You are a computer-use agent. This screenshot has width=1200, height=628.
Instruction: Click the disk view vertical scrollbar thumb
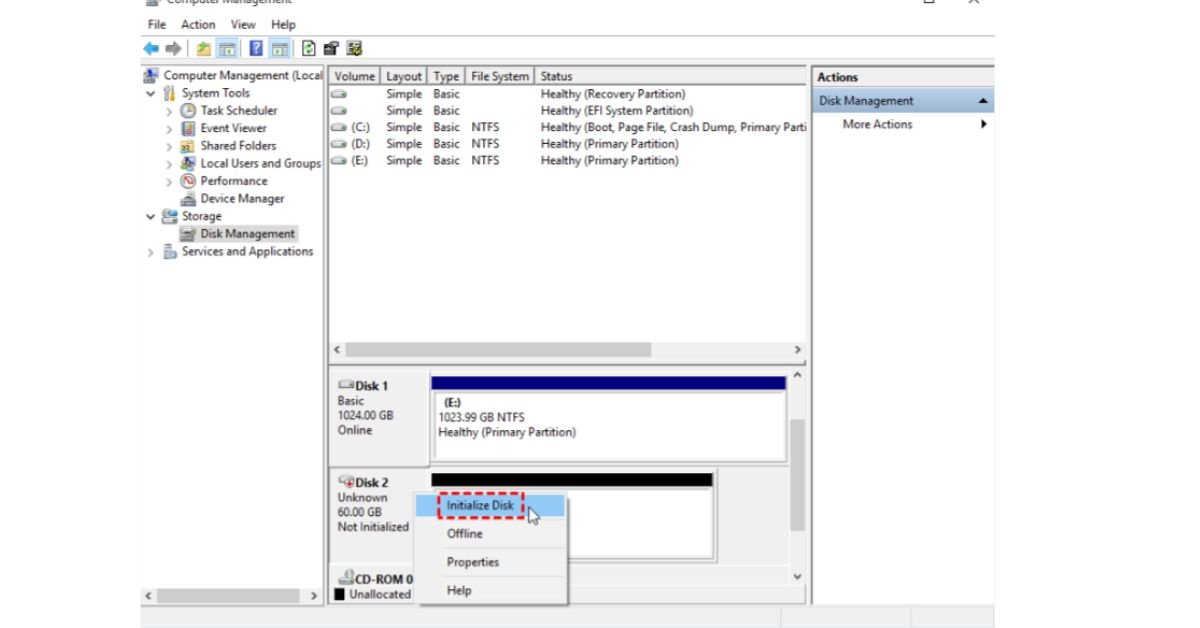pyautogui.click(x=797, y=475)
